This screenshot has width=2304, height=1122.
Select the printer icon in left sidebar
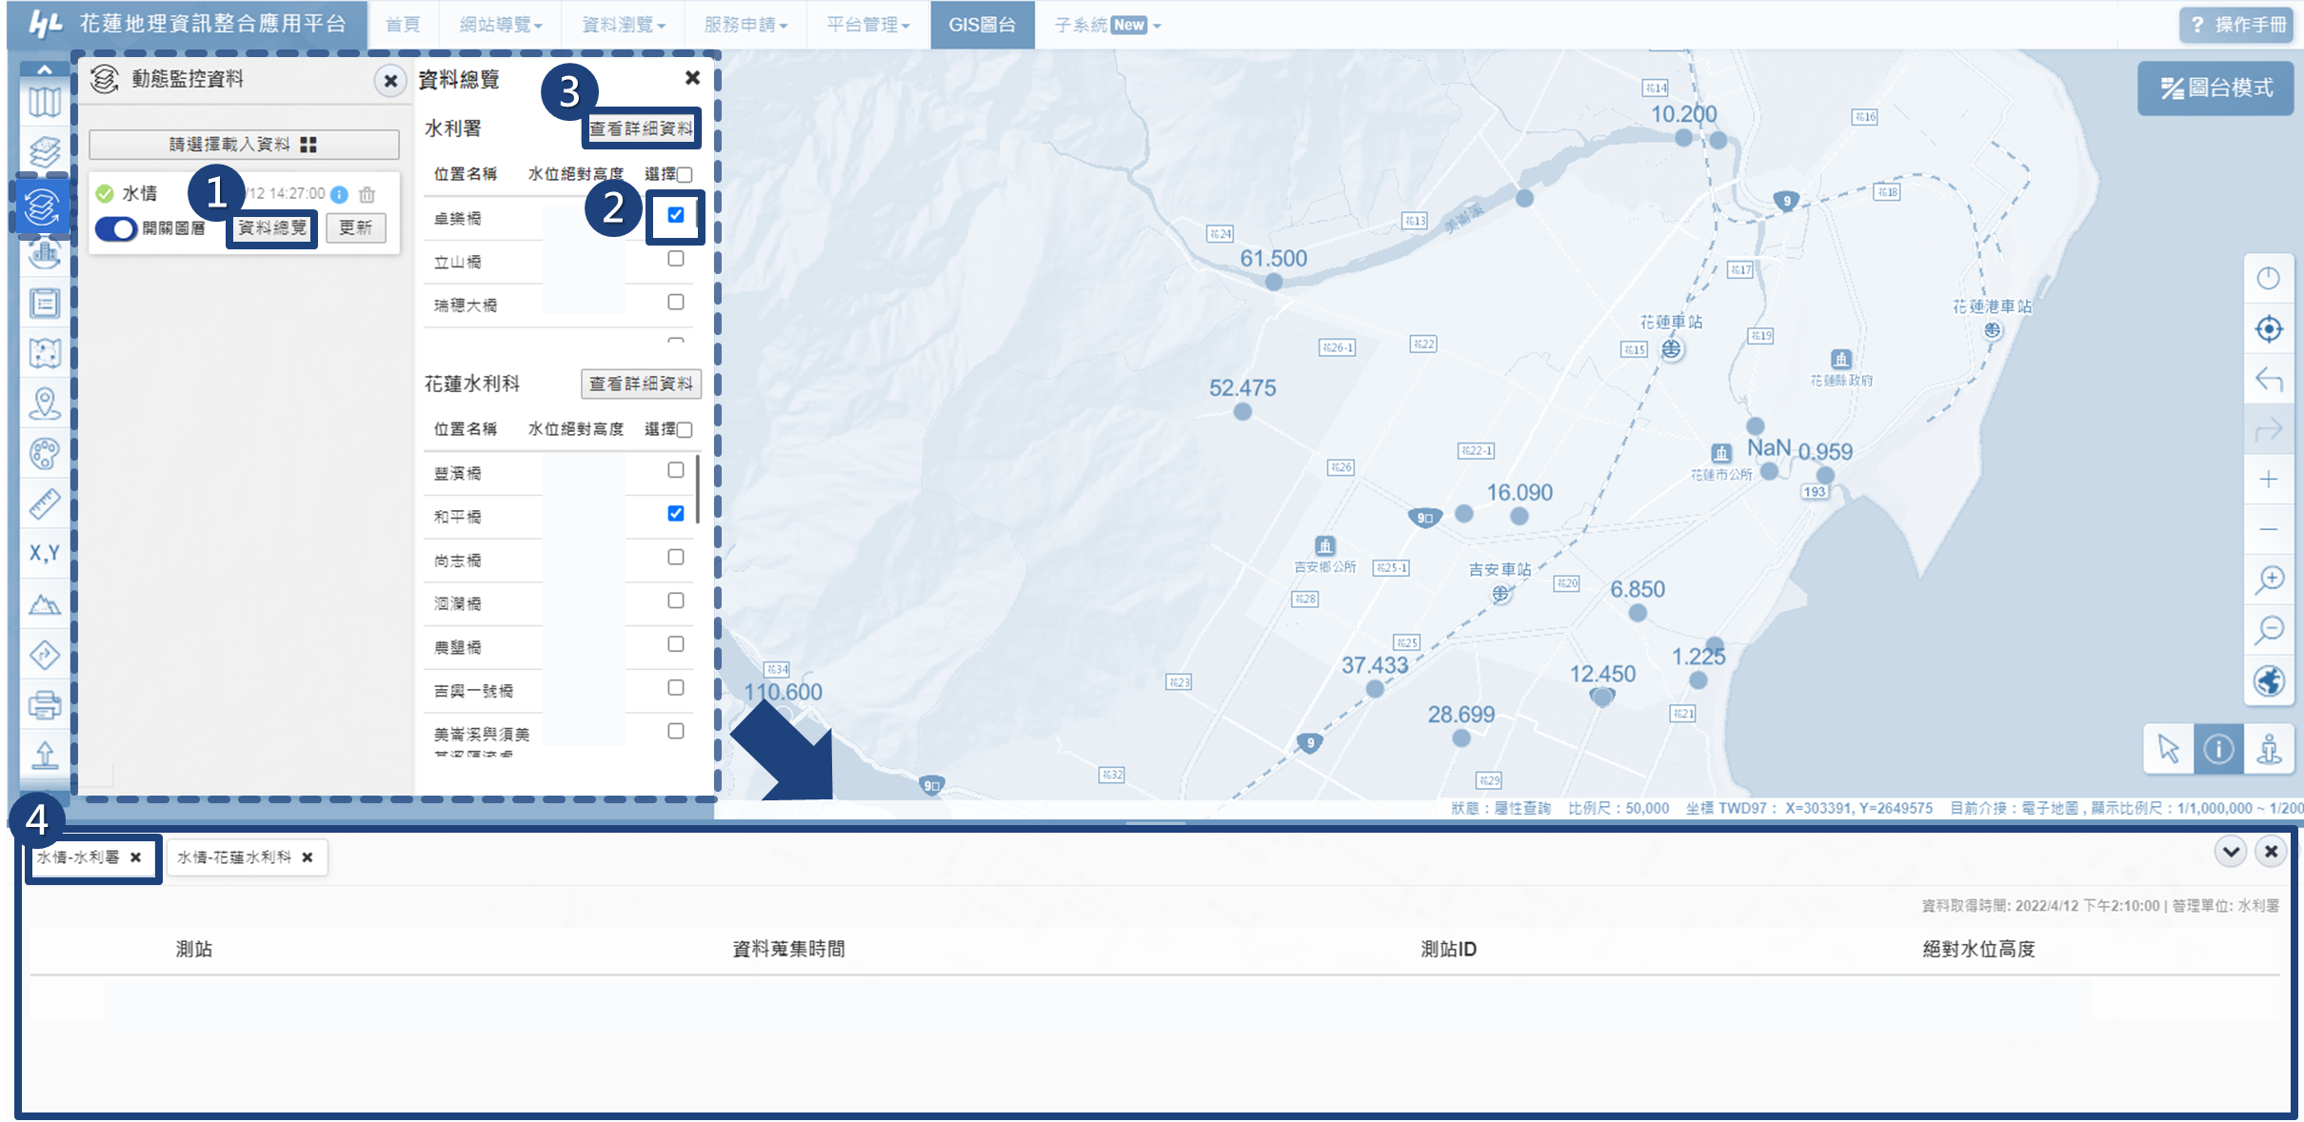tap(44, 705)
